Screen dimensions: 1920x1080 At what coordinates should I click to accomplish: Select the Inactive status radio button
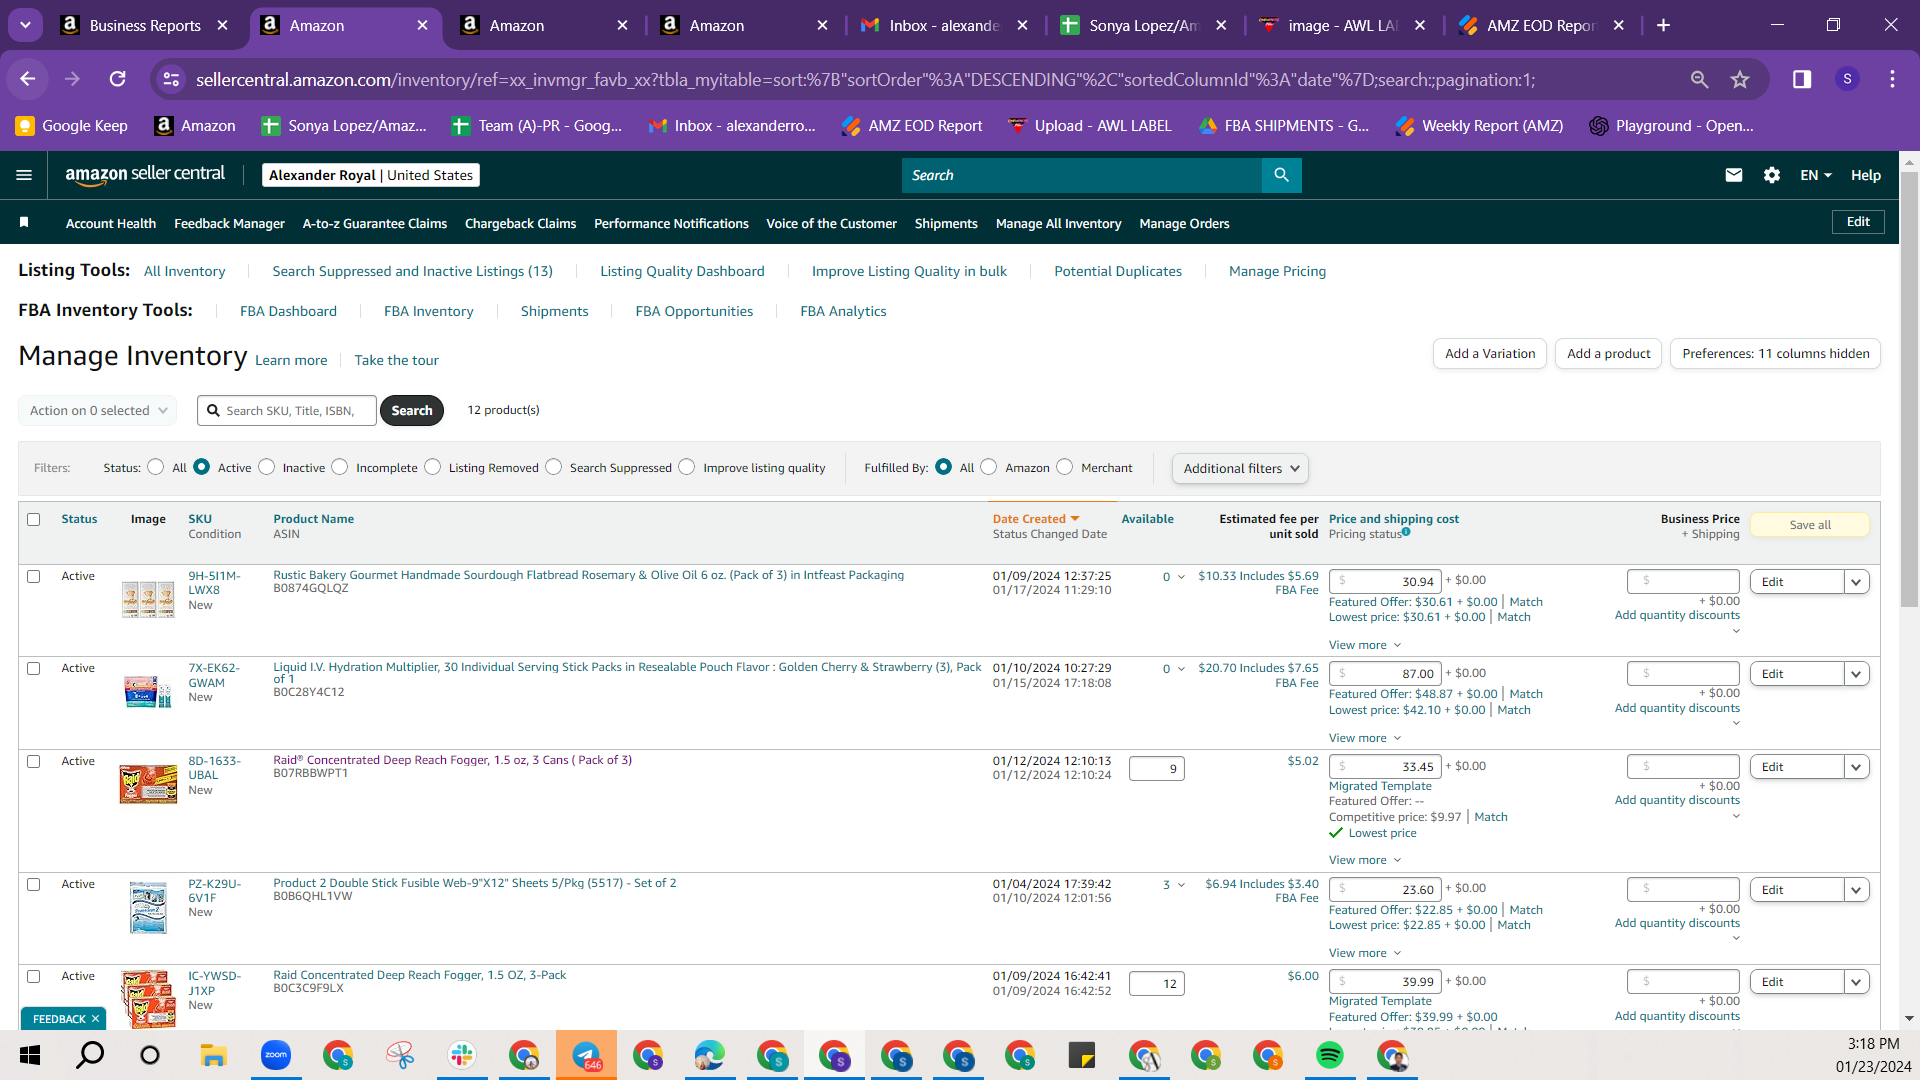pos(267,467)
